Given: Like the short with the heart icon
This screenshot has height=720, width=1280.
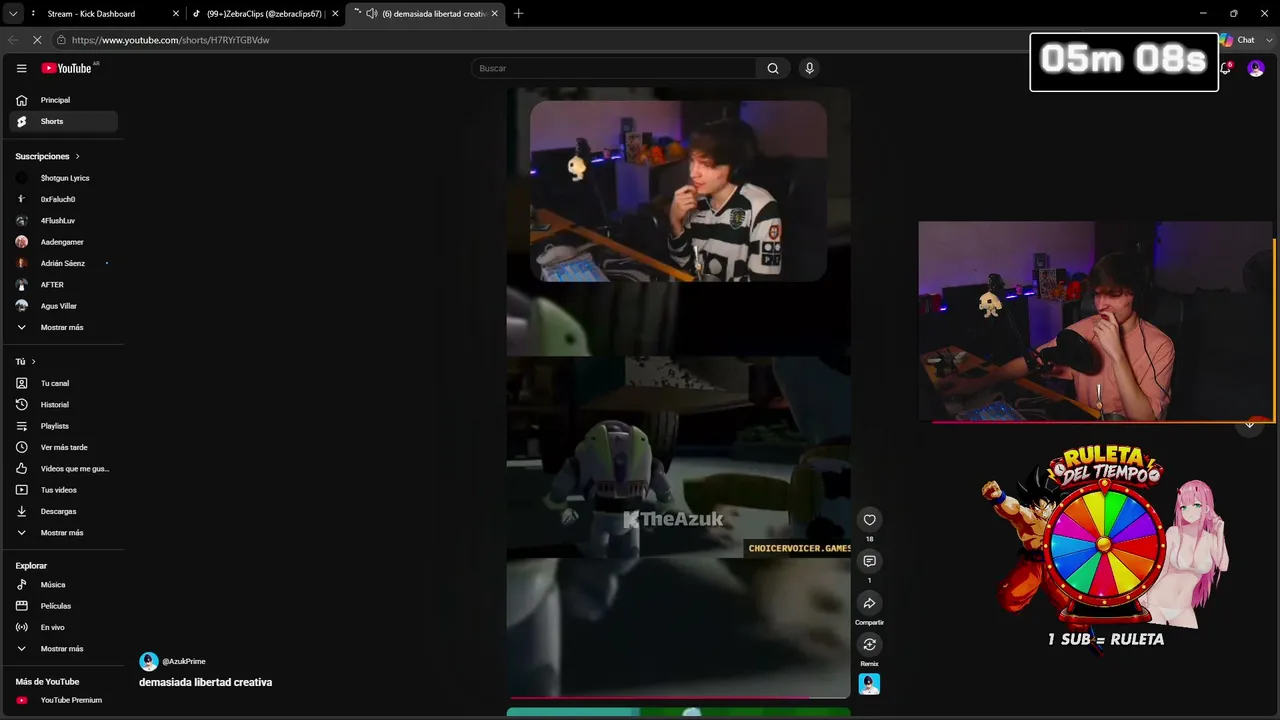Looking at the screenshot, I should [x=869, y=520].
